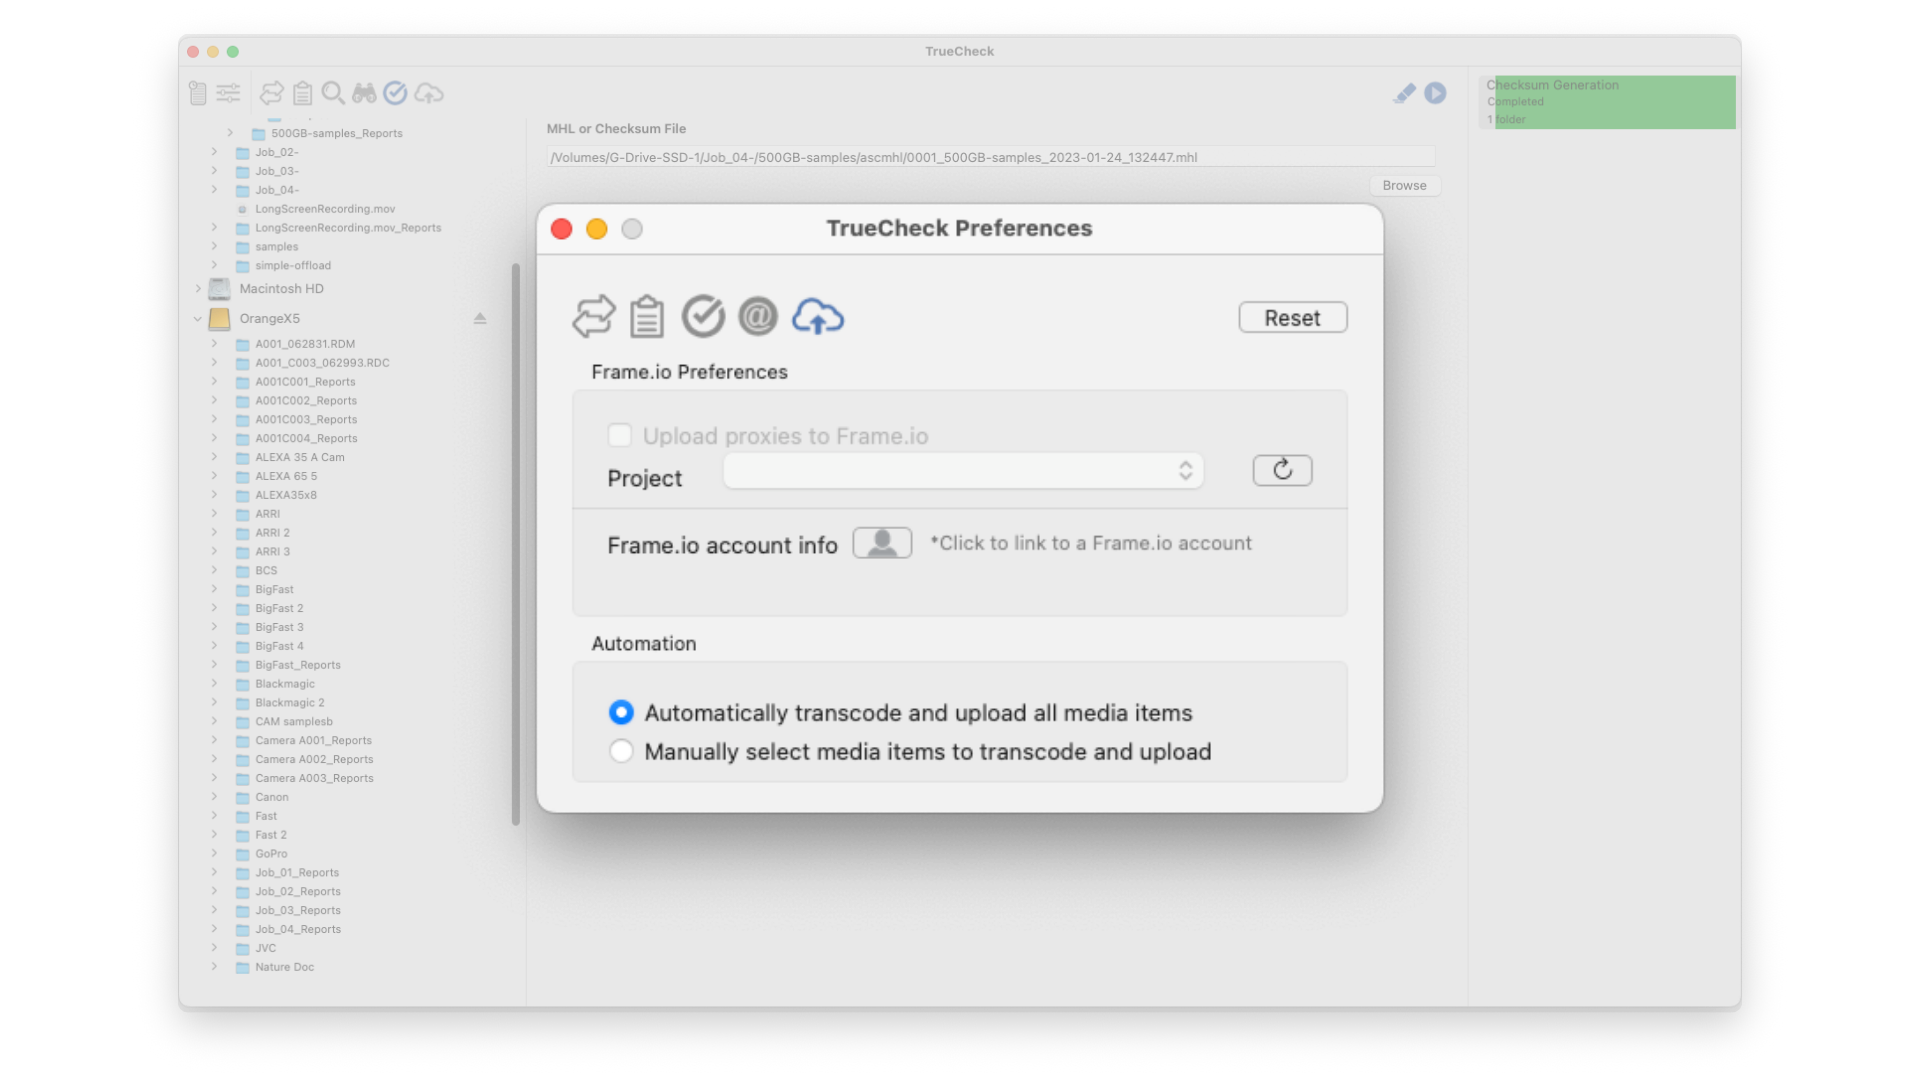Open the clipboard reports preferences tab
Viewport: 1920px width, 1080px height.
pyautogui.click(x=646, y=317)
